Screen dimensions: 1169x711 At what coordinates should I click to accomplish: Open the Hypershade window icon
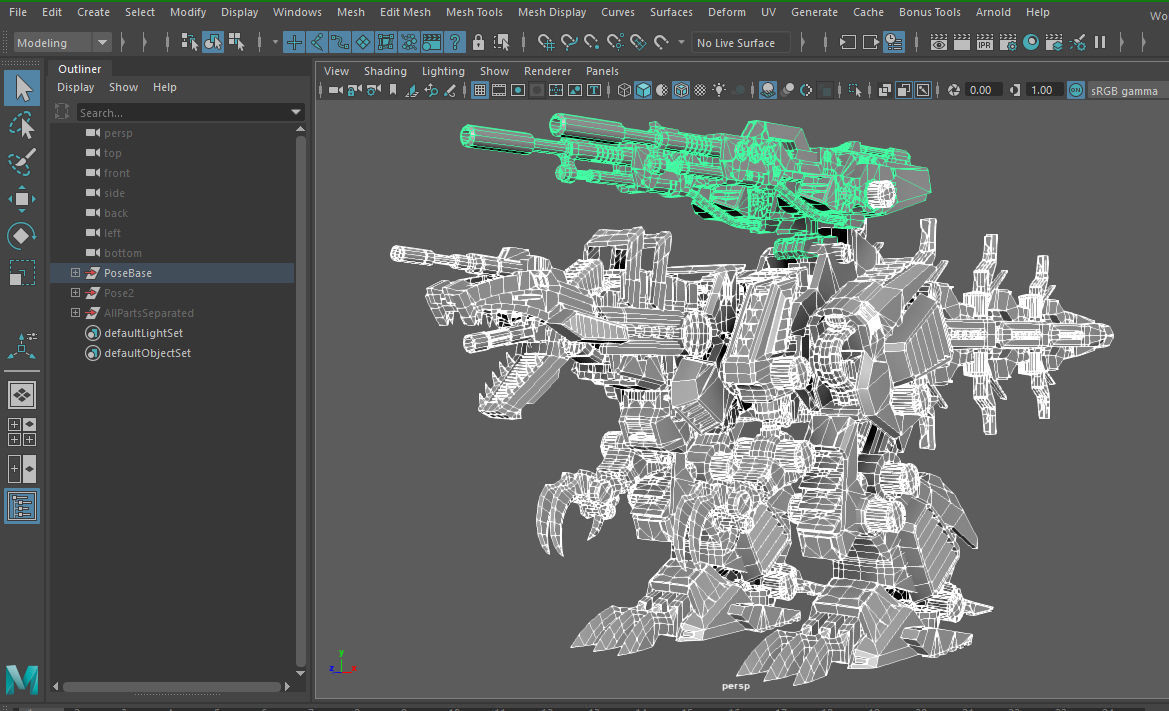[1031, 42]
